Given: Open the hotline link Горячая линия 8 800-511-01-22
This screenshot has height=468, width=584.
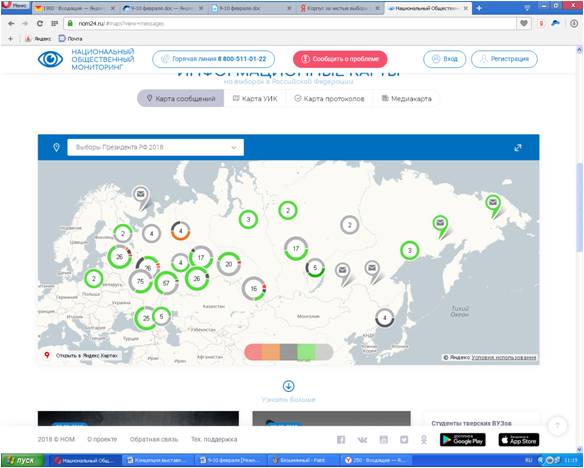Looking at the screenshot, I should click(x=213, y=59).
